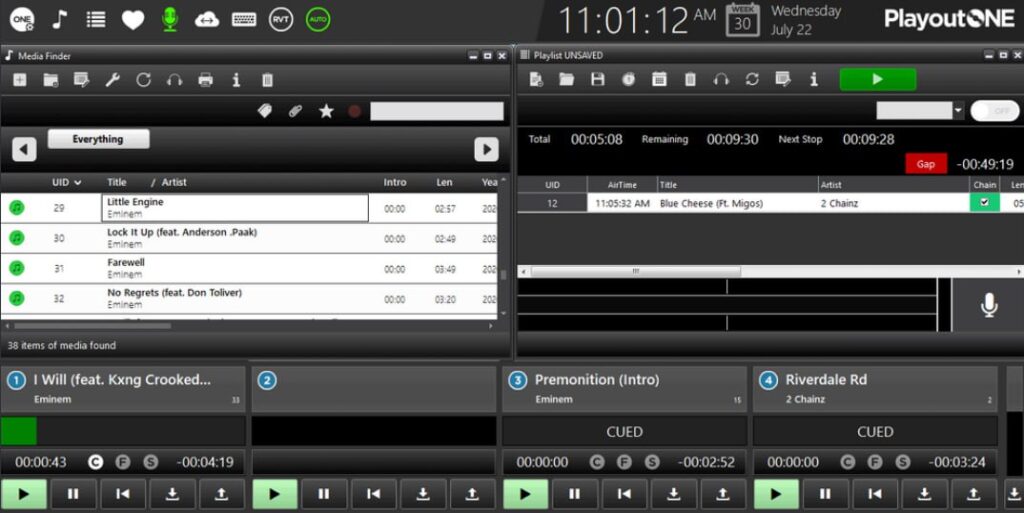Open the keyboard icon in top bar
Screen dimensions: 1024x513
point(244,20)
